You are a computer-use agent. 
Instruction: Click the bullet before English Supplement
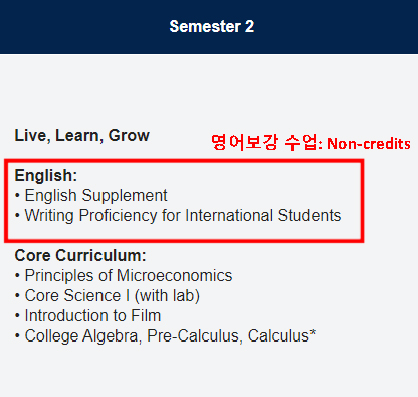(x=17, y=196)
